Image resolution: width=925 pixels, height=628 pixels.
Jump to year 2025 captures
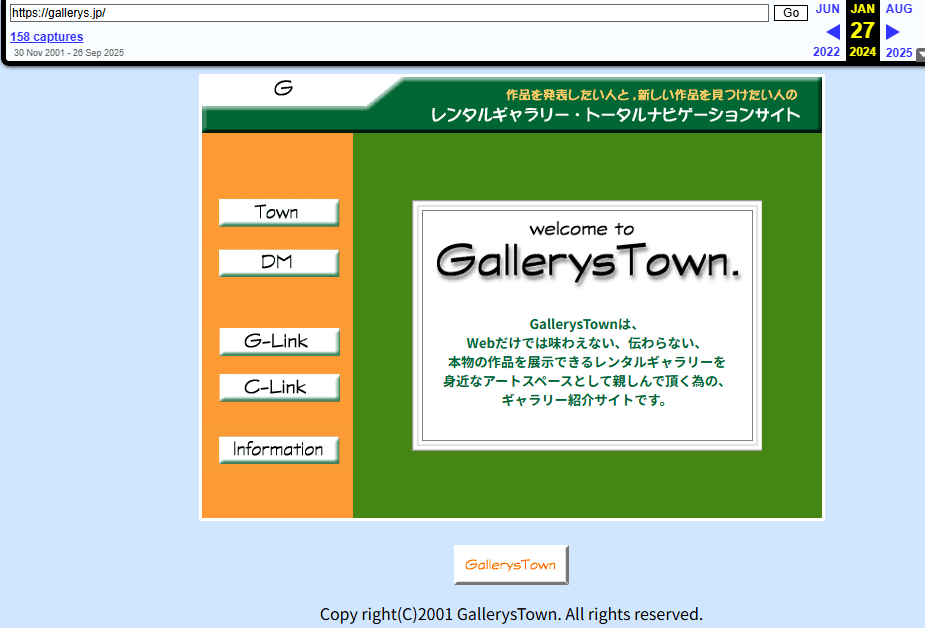tap(899, 52)
